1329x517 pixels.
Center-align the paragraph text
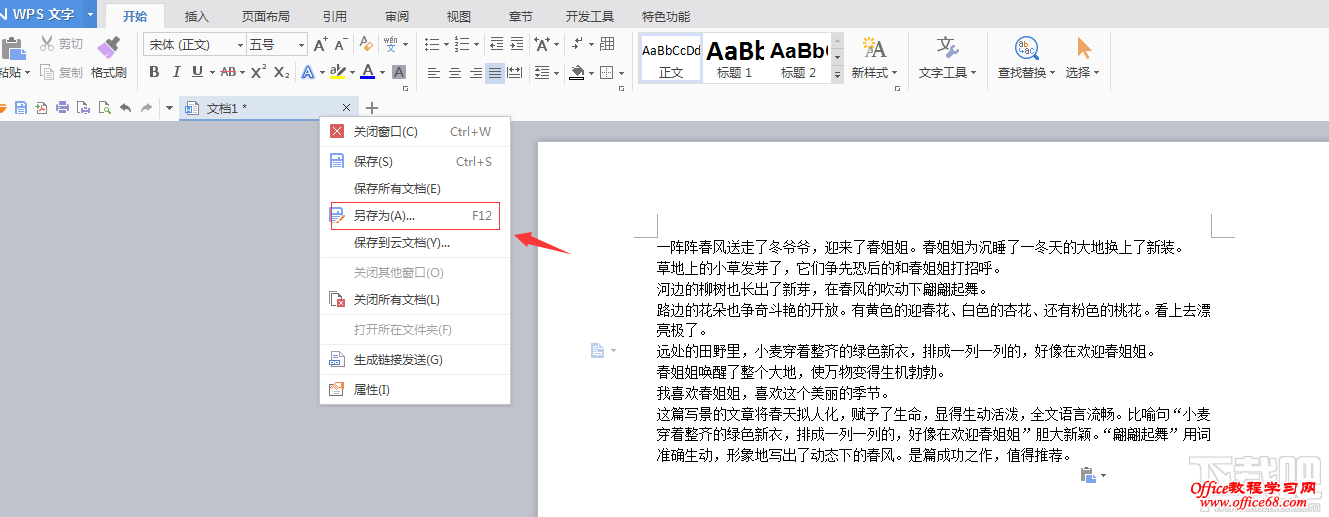click(x=454, y=72)
